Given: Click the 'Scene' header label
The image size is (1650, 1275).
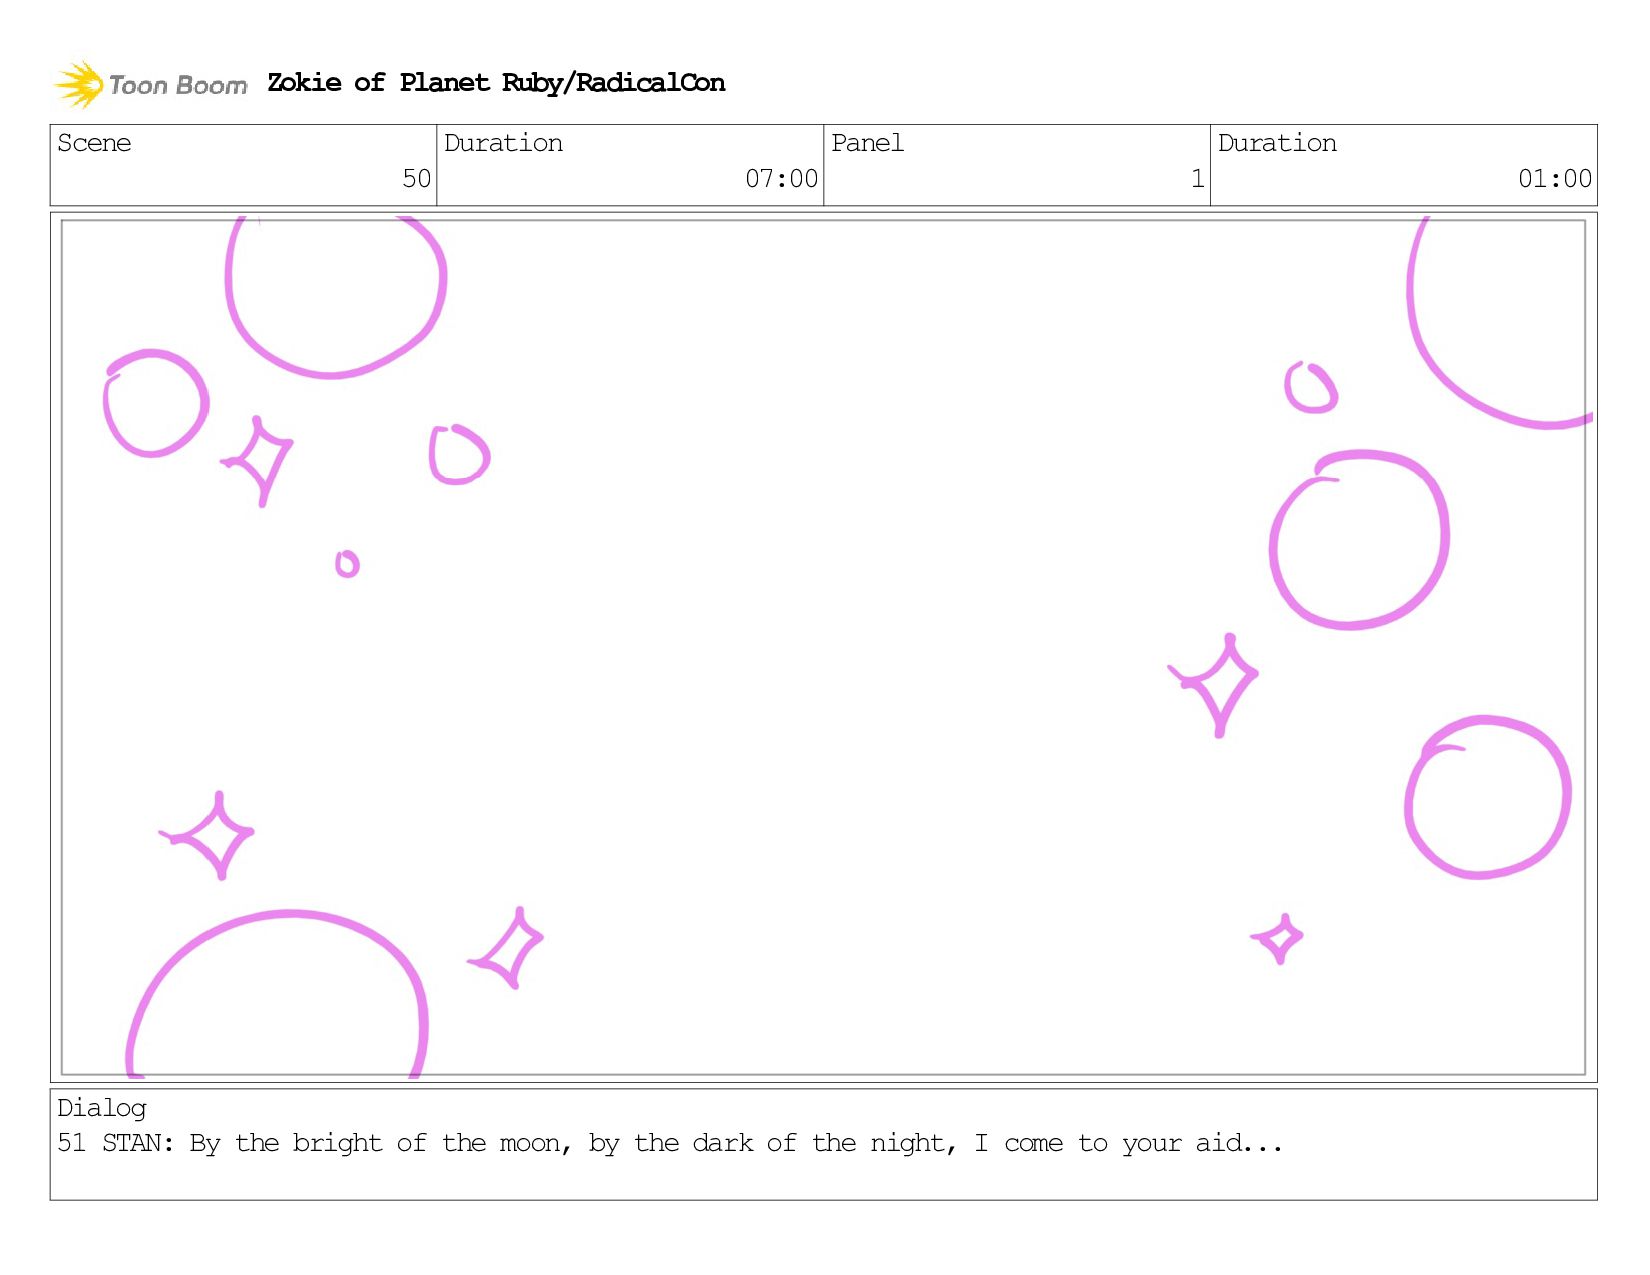Looking at the screenshot, I should tap(94, 143).
